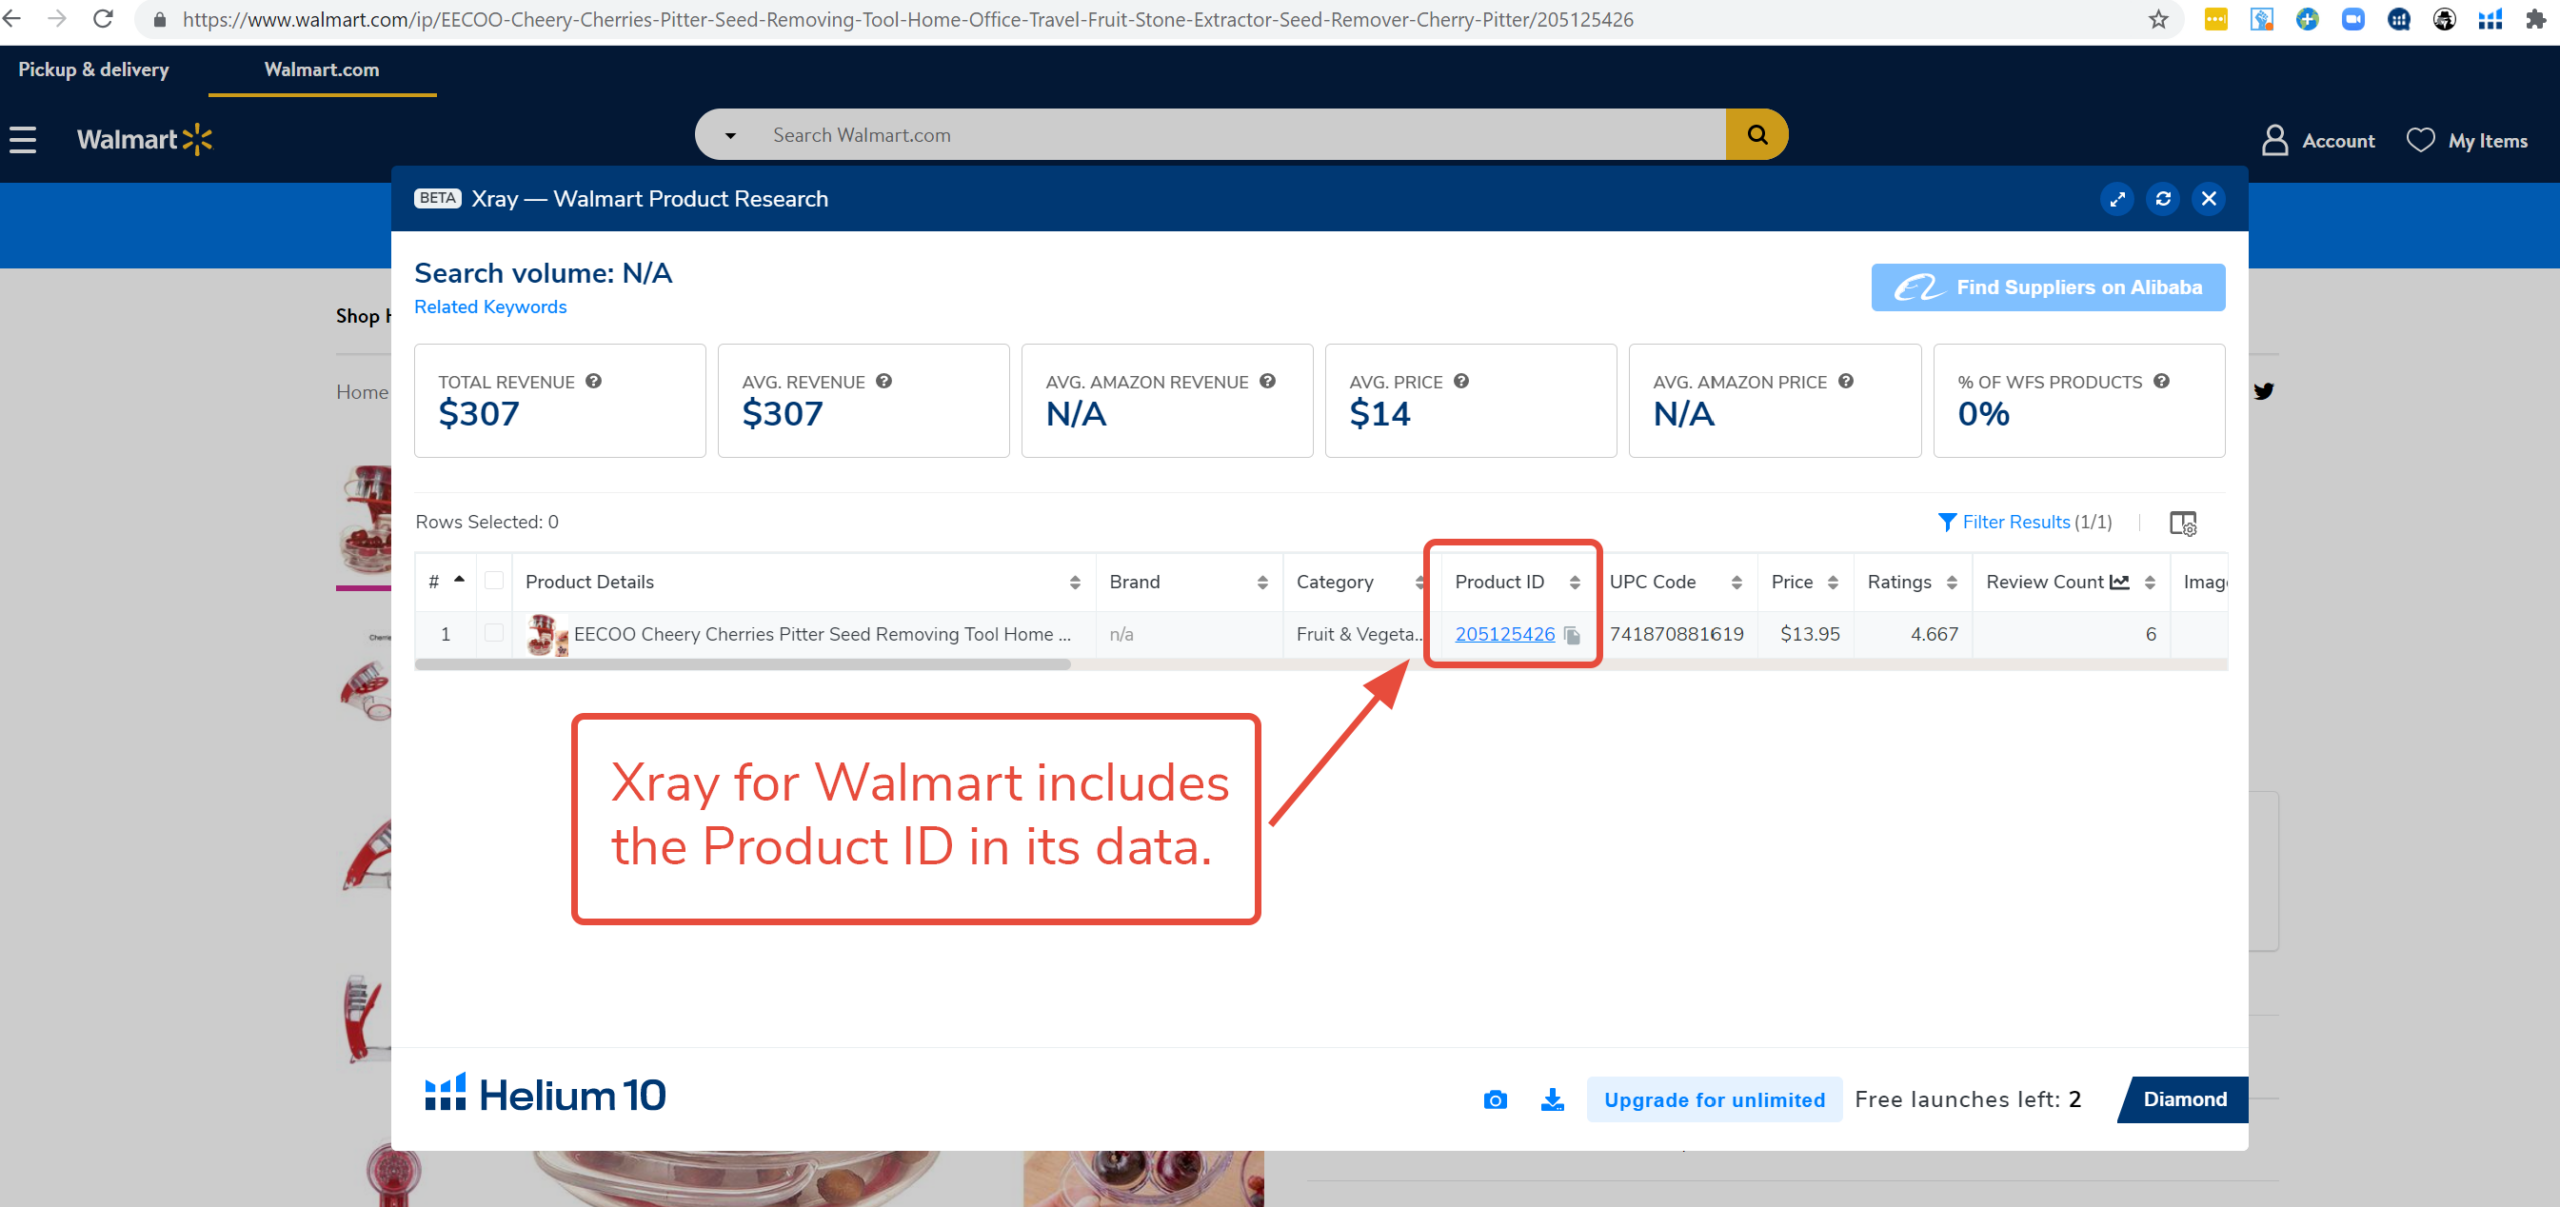
Task: Copy the Product ID to clipboard
Action: pyautogui.click(x=1573, y=635)
